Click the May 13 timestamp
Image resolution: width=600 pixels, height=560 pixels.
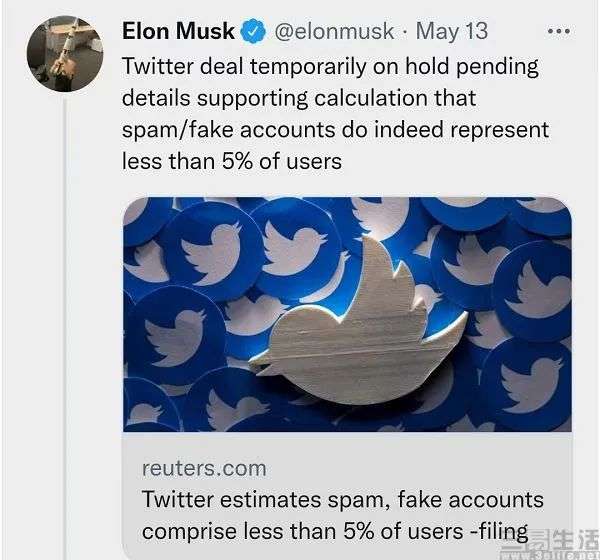[452, 31]
